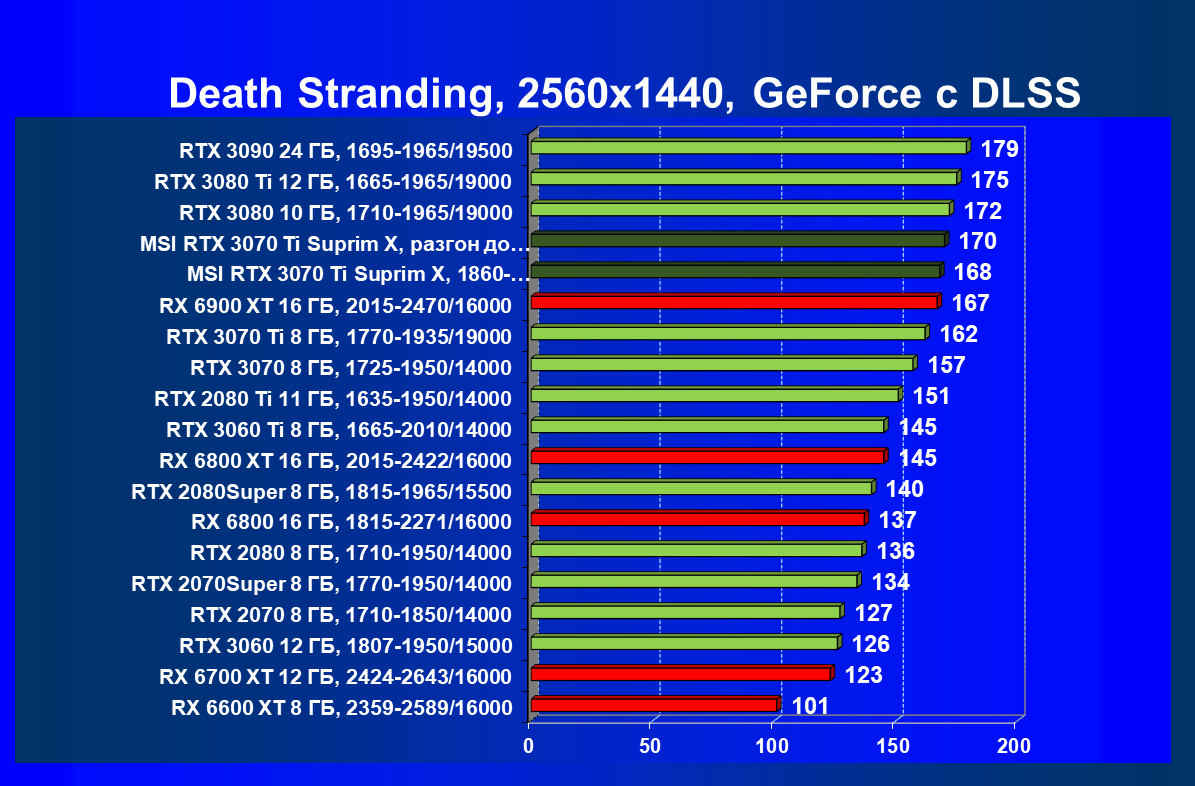Click the red RX 6600 XT bar

[x=656, y=704]
